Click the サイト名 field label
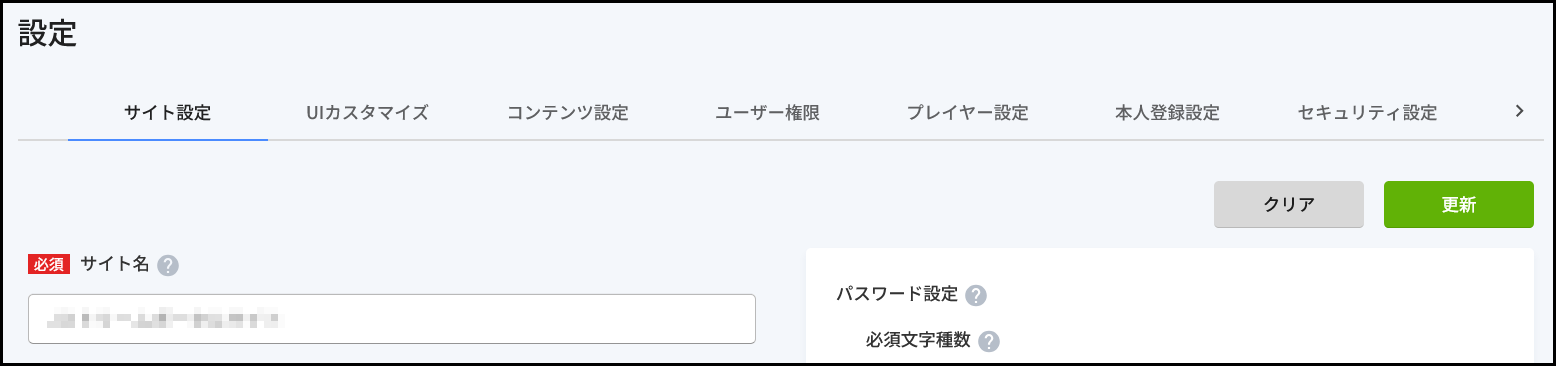The height and width of the screenshot is (366, 1556). (x=115, y=264)
